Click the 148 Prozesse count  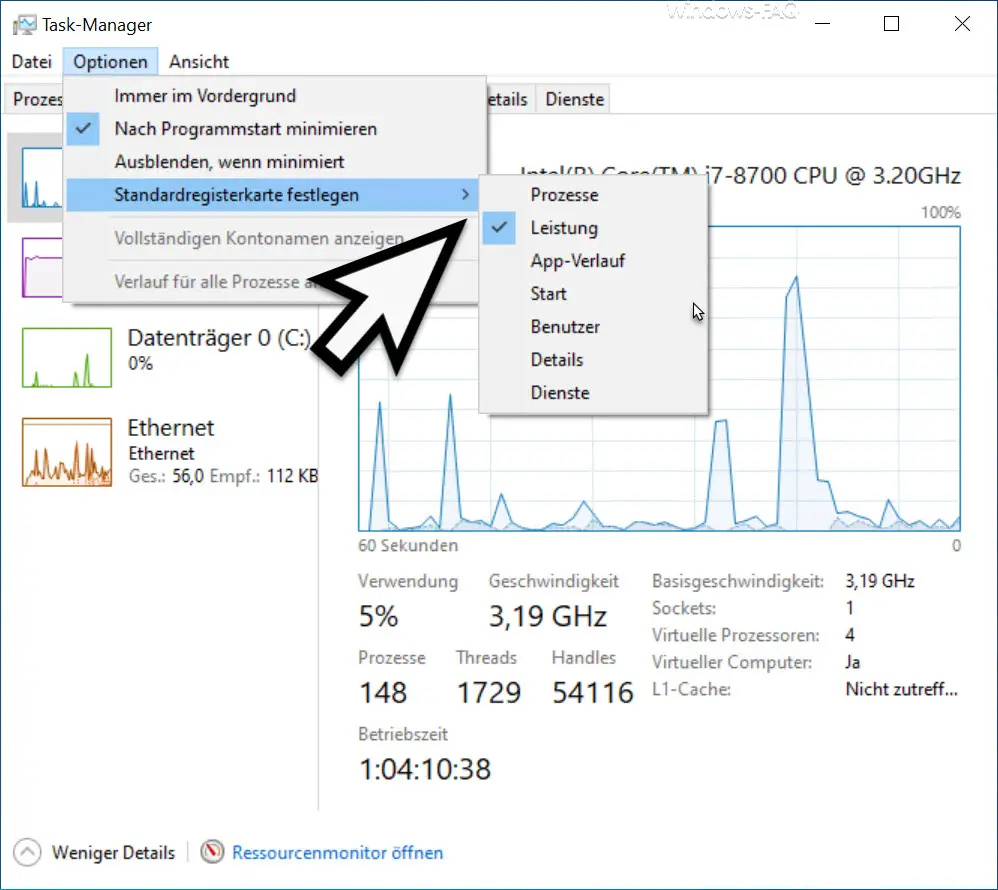tap(383, 693)
